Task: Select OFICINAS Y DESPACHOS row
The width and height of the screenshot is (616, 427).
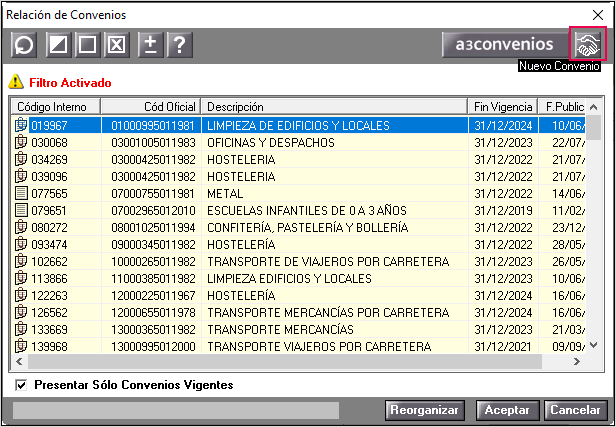Action: pos(299,142)
